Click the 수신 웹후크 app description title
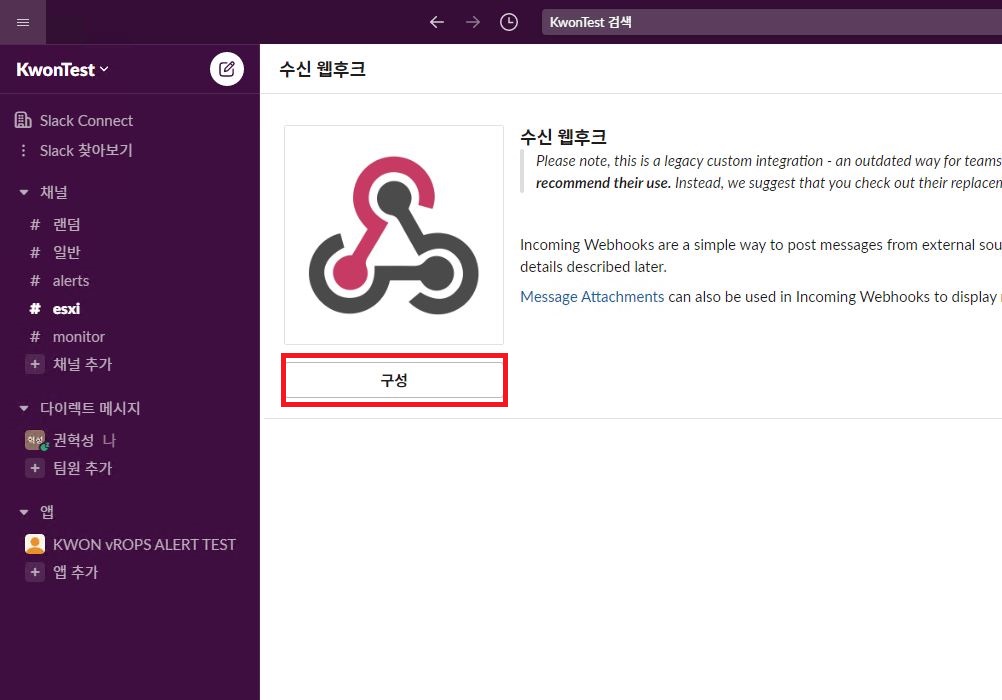Image resolution: width=1002 pixels, height=700 pixels. (563, 136)
